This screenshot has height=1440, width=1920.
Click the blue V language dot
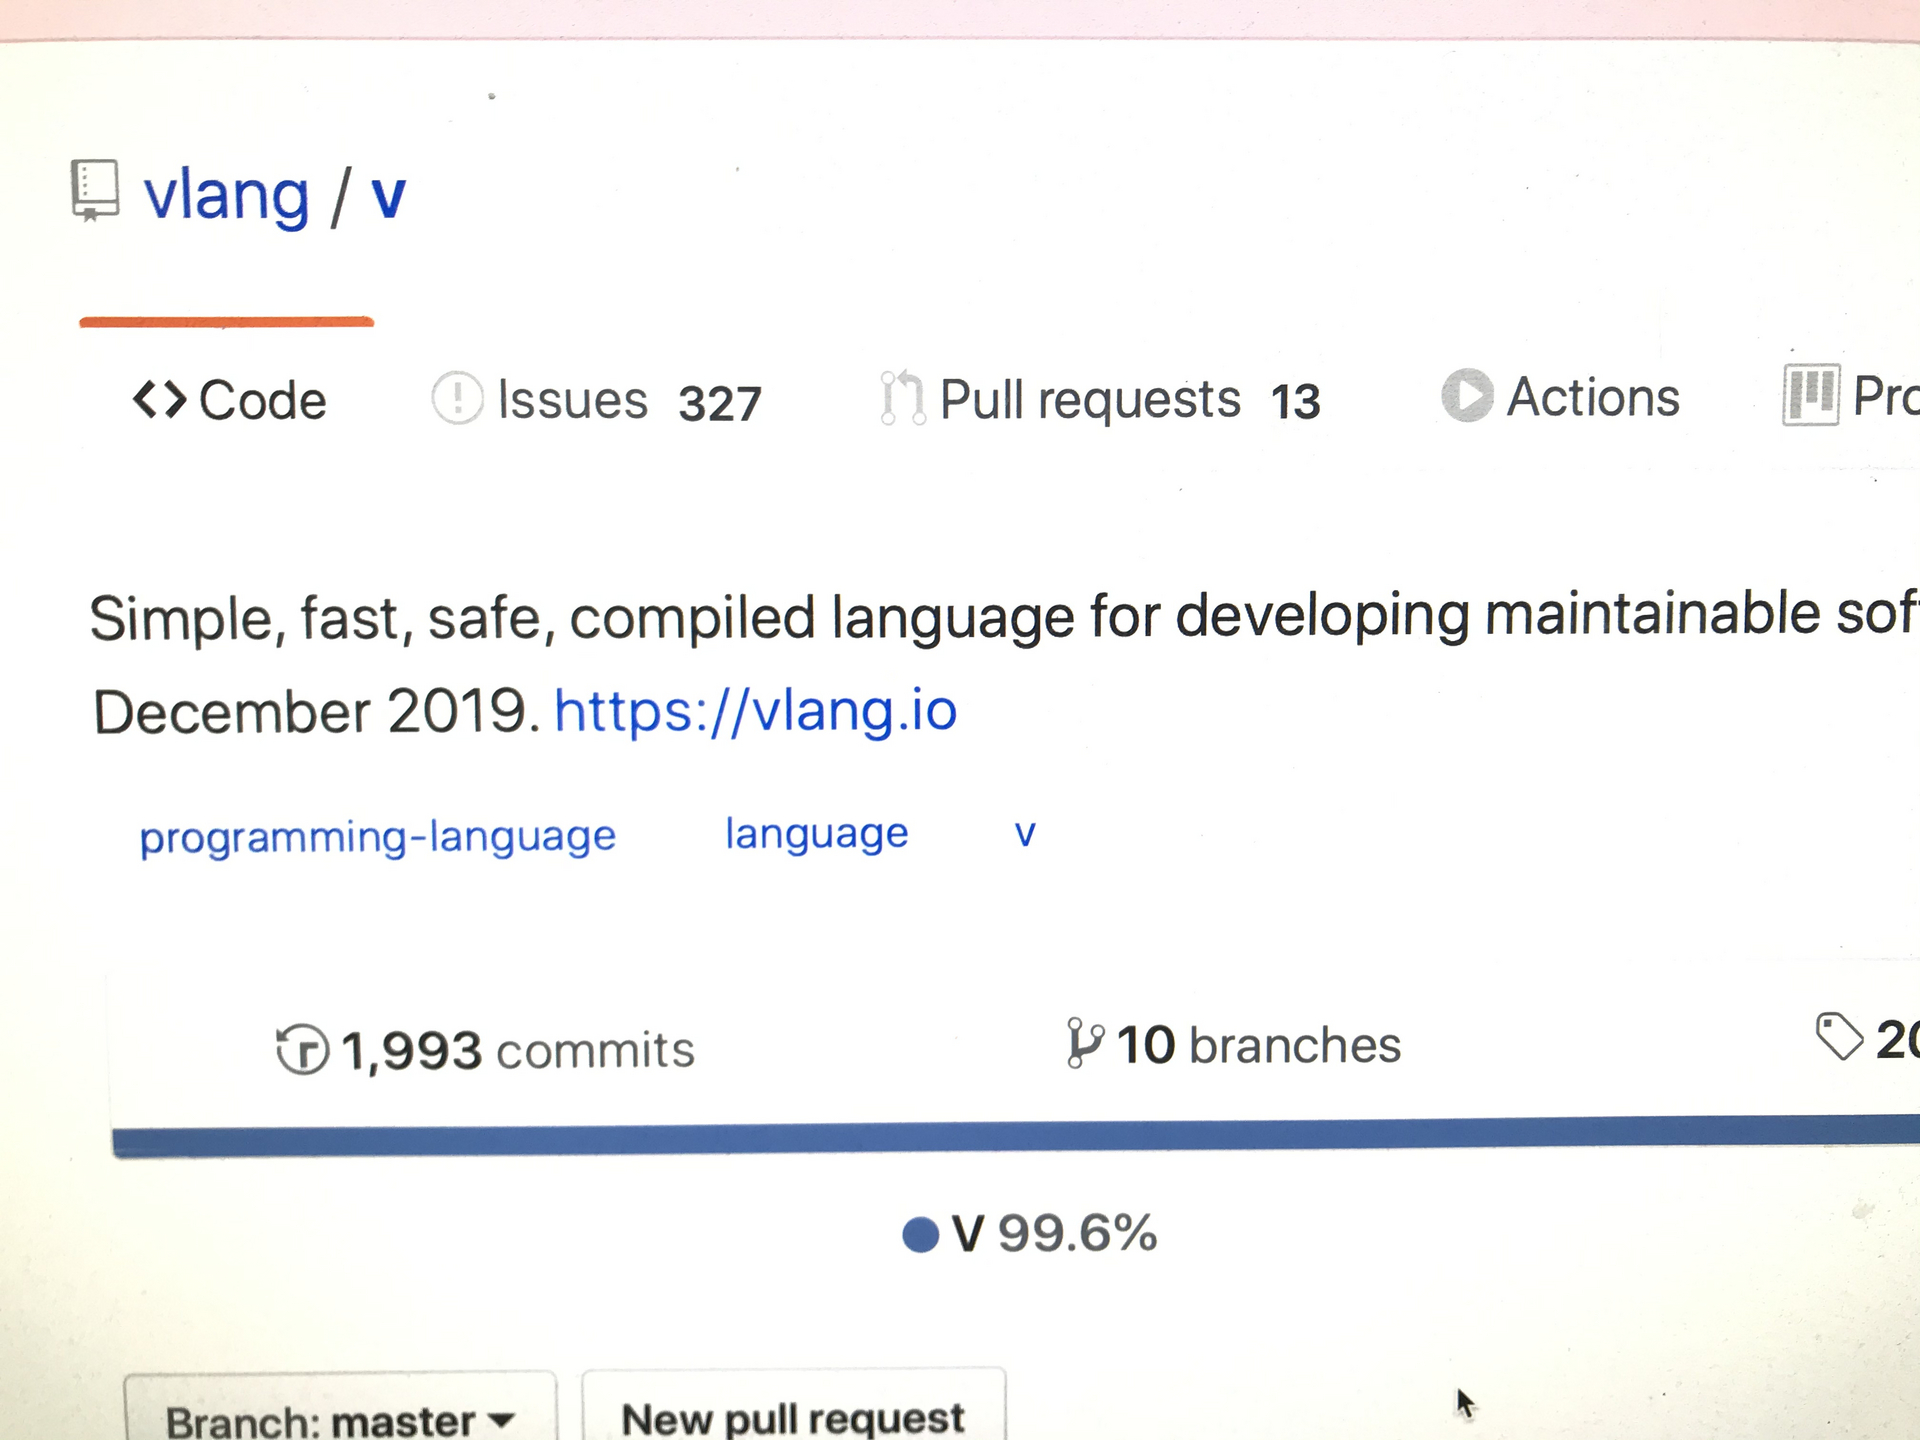920,1234
